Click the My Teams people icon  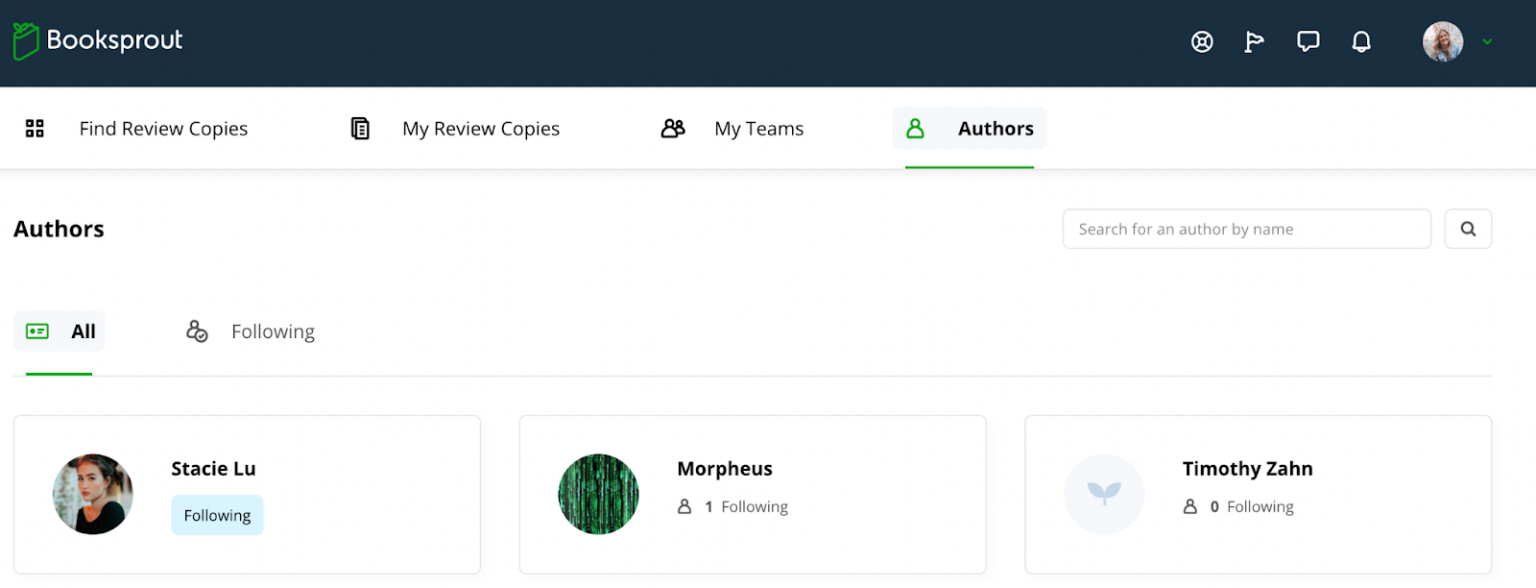(673, 128)
